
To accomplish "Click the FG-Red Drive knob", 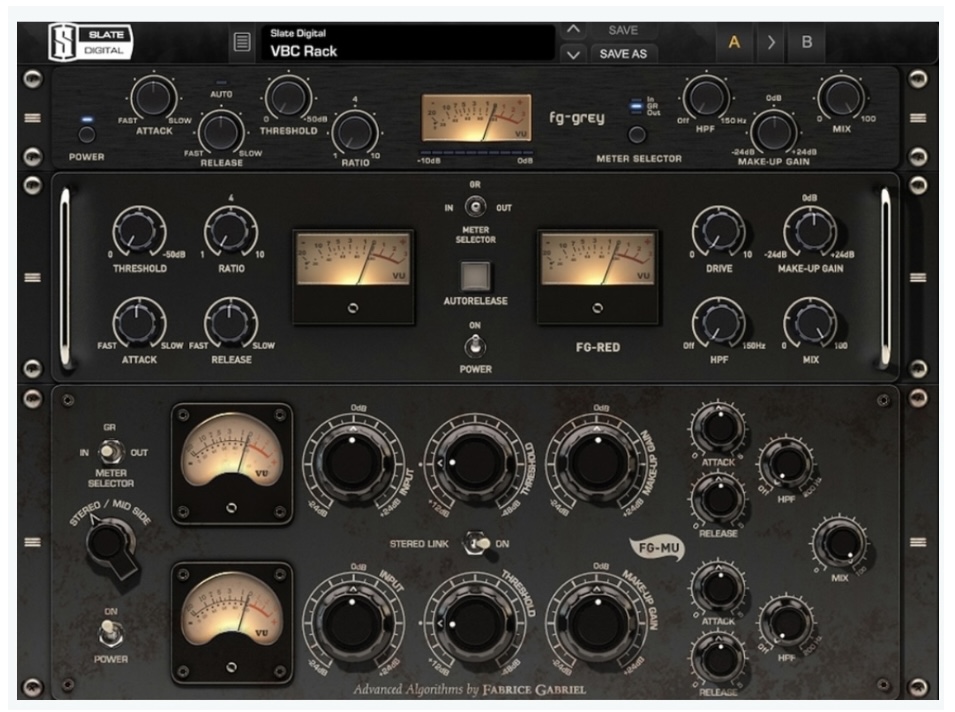I will pos(717,230).
